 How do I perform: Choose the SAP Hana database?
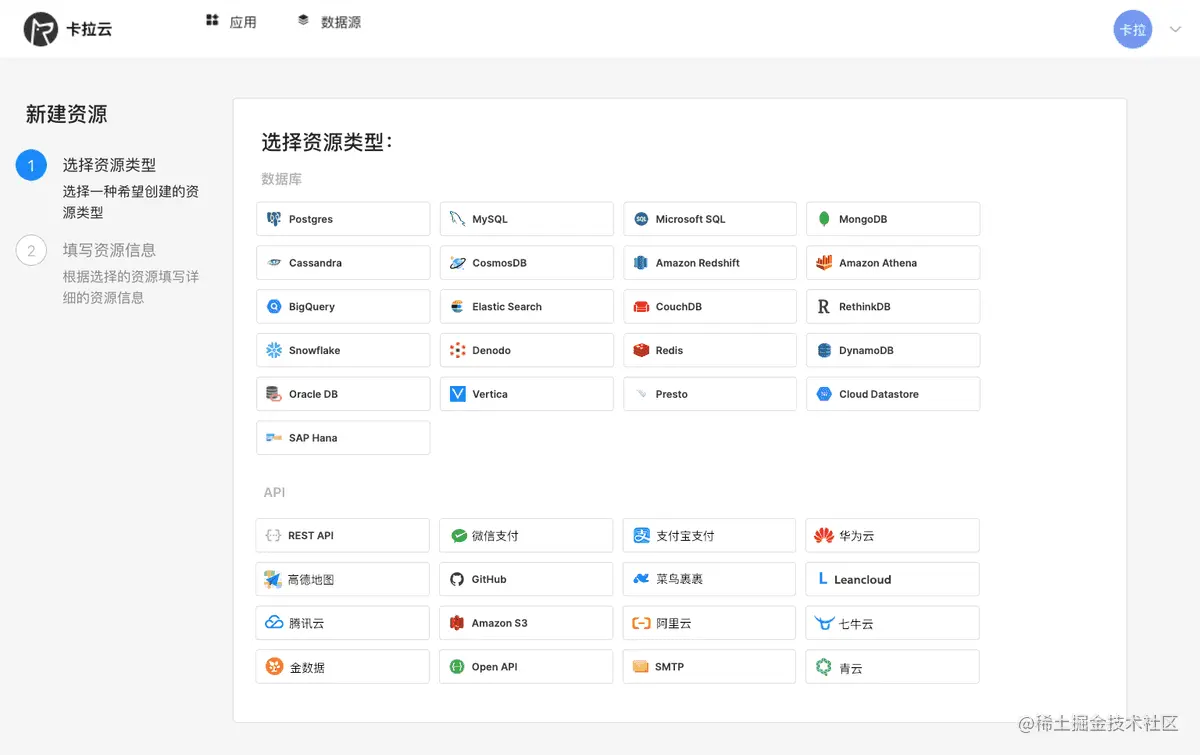point(342,437)
